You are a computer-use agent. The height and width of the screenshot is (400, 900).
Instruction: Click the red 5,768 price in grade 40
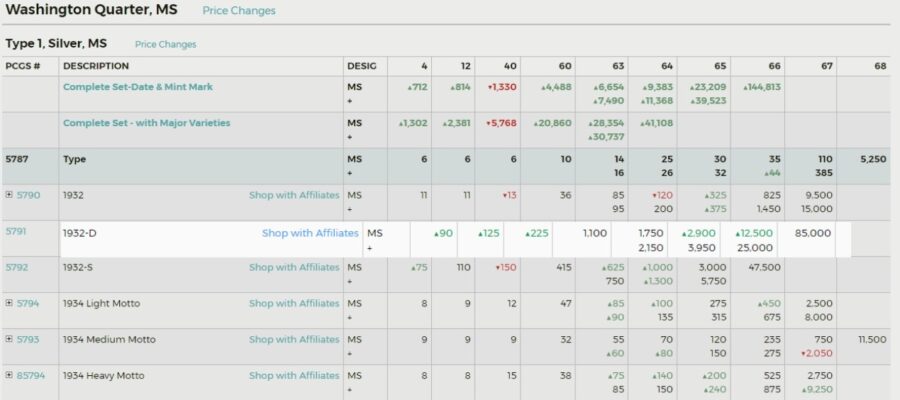[502, 123]
